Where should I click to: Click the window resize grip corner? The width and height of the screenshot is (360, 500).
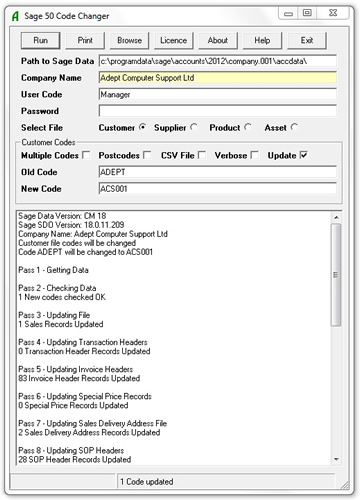click(345, 485)
